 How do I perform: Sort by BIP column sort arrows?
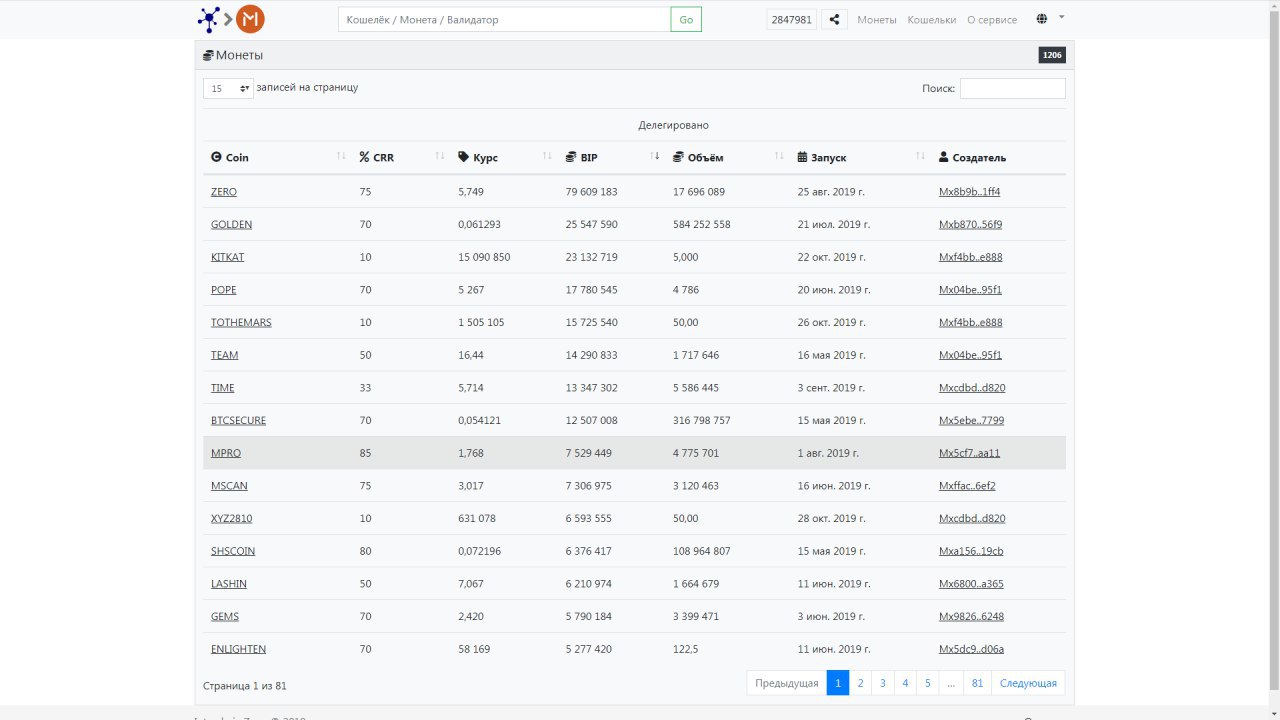point(655,157)
